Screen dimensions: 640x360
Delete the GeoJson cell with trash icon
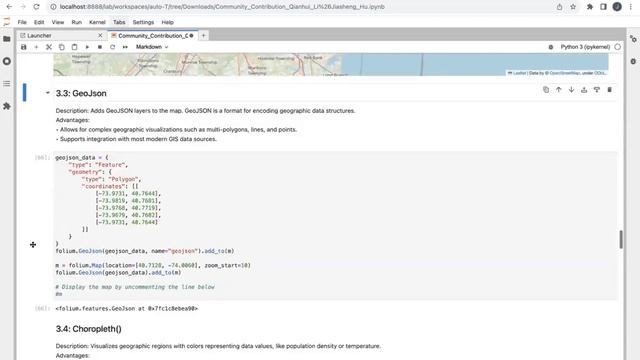coord(609,90)
